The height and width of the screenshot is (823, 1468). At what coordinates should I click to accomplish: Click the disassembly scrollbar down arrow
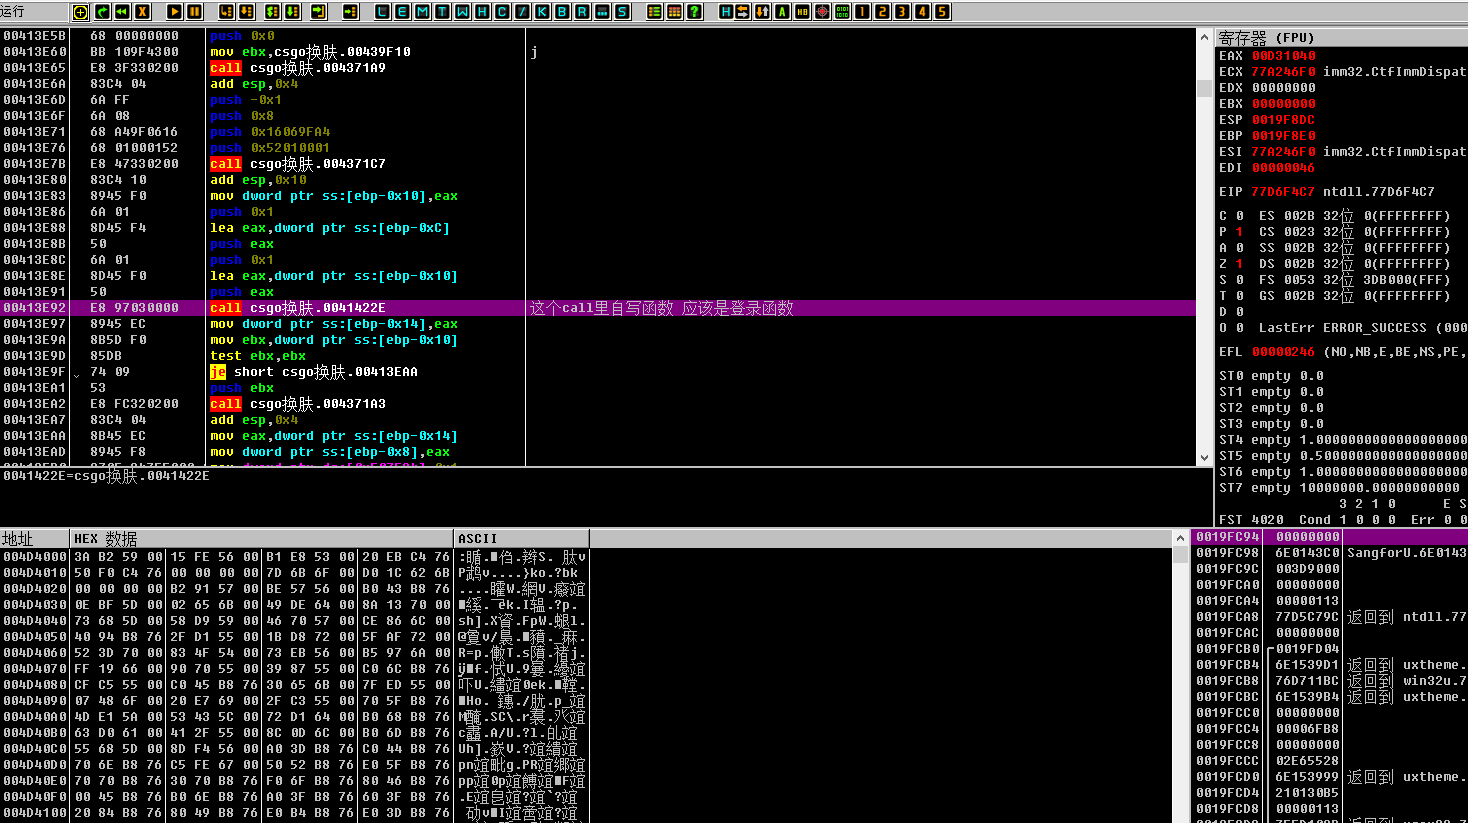tap(1204, 457)
